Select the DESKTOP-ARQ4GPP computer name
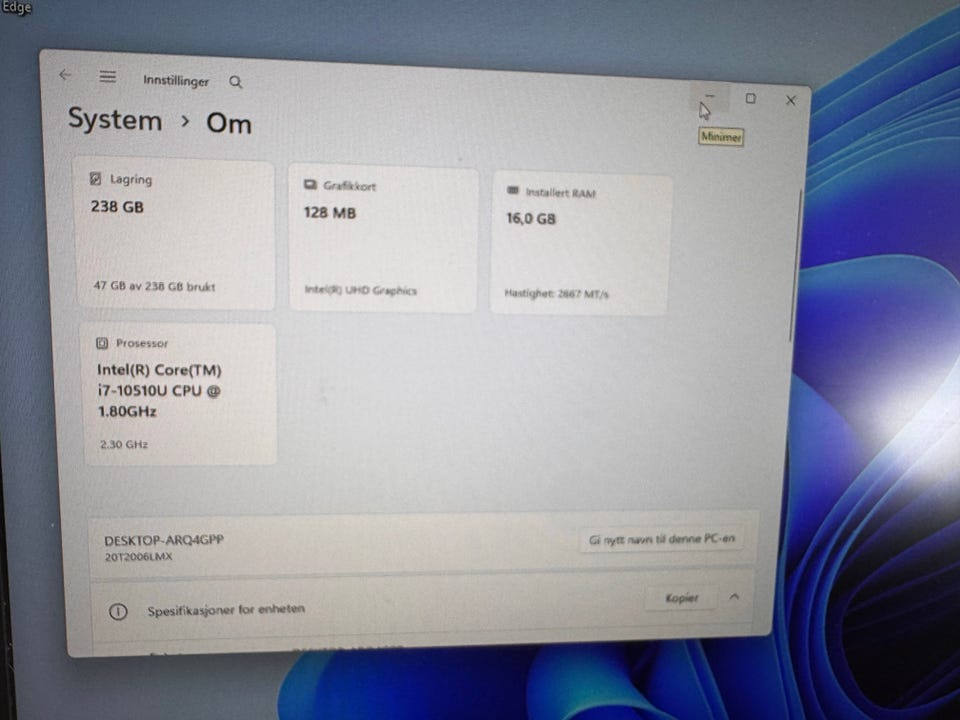The height and width of the screenshot is (720, 960). (x=163, y=540)
